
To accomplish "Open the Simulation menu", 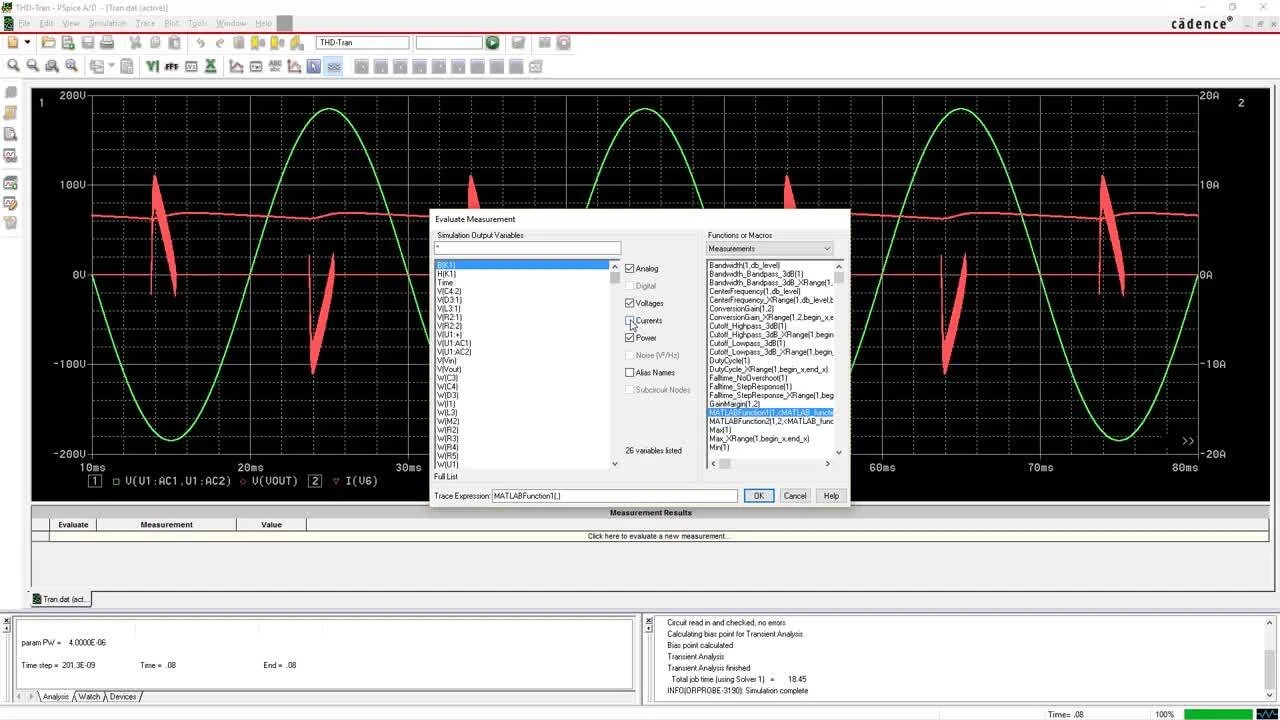I will tap(108, 23).
